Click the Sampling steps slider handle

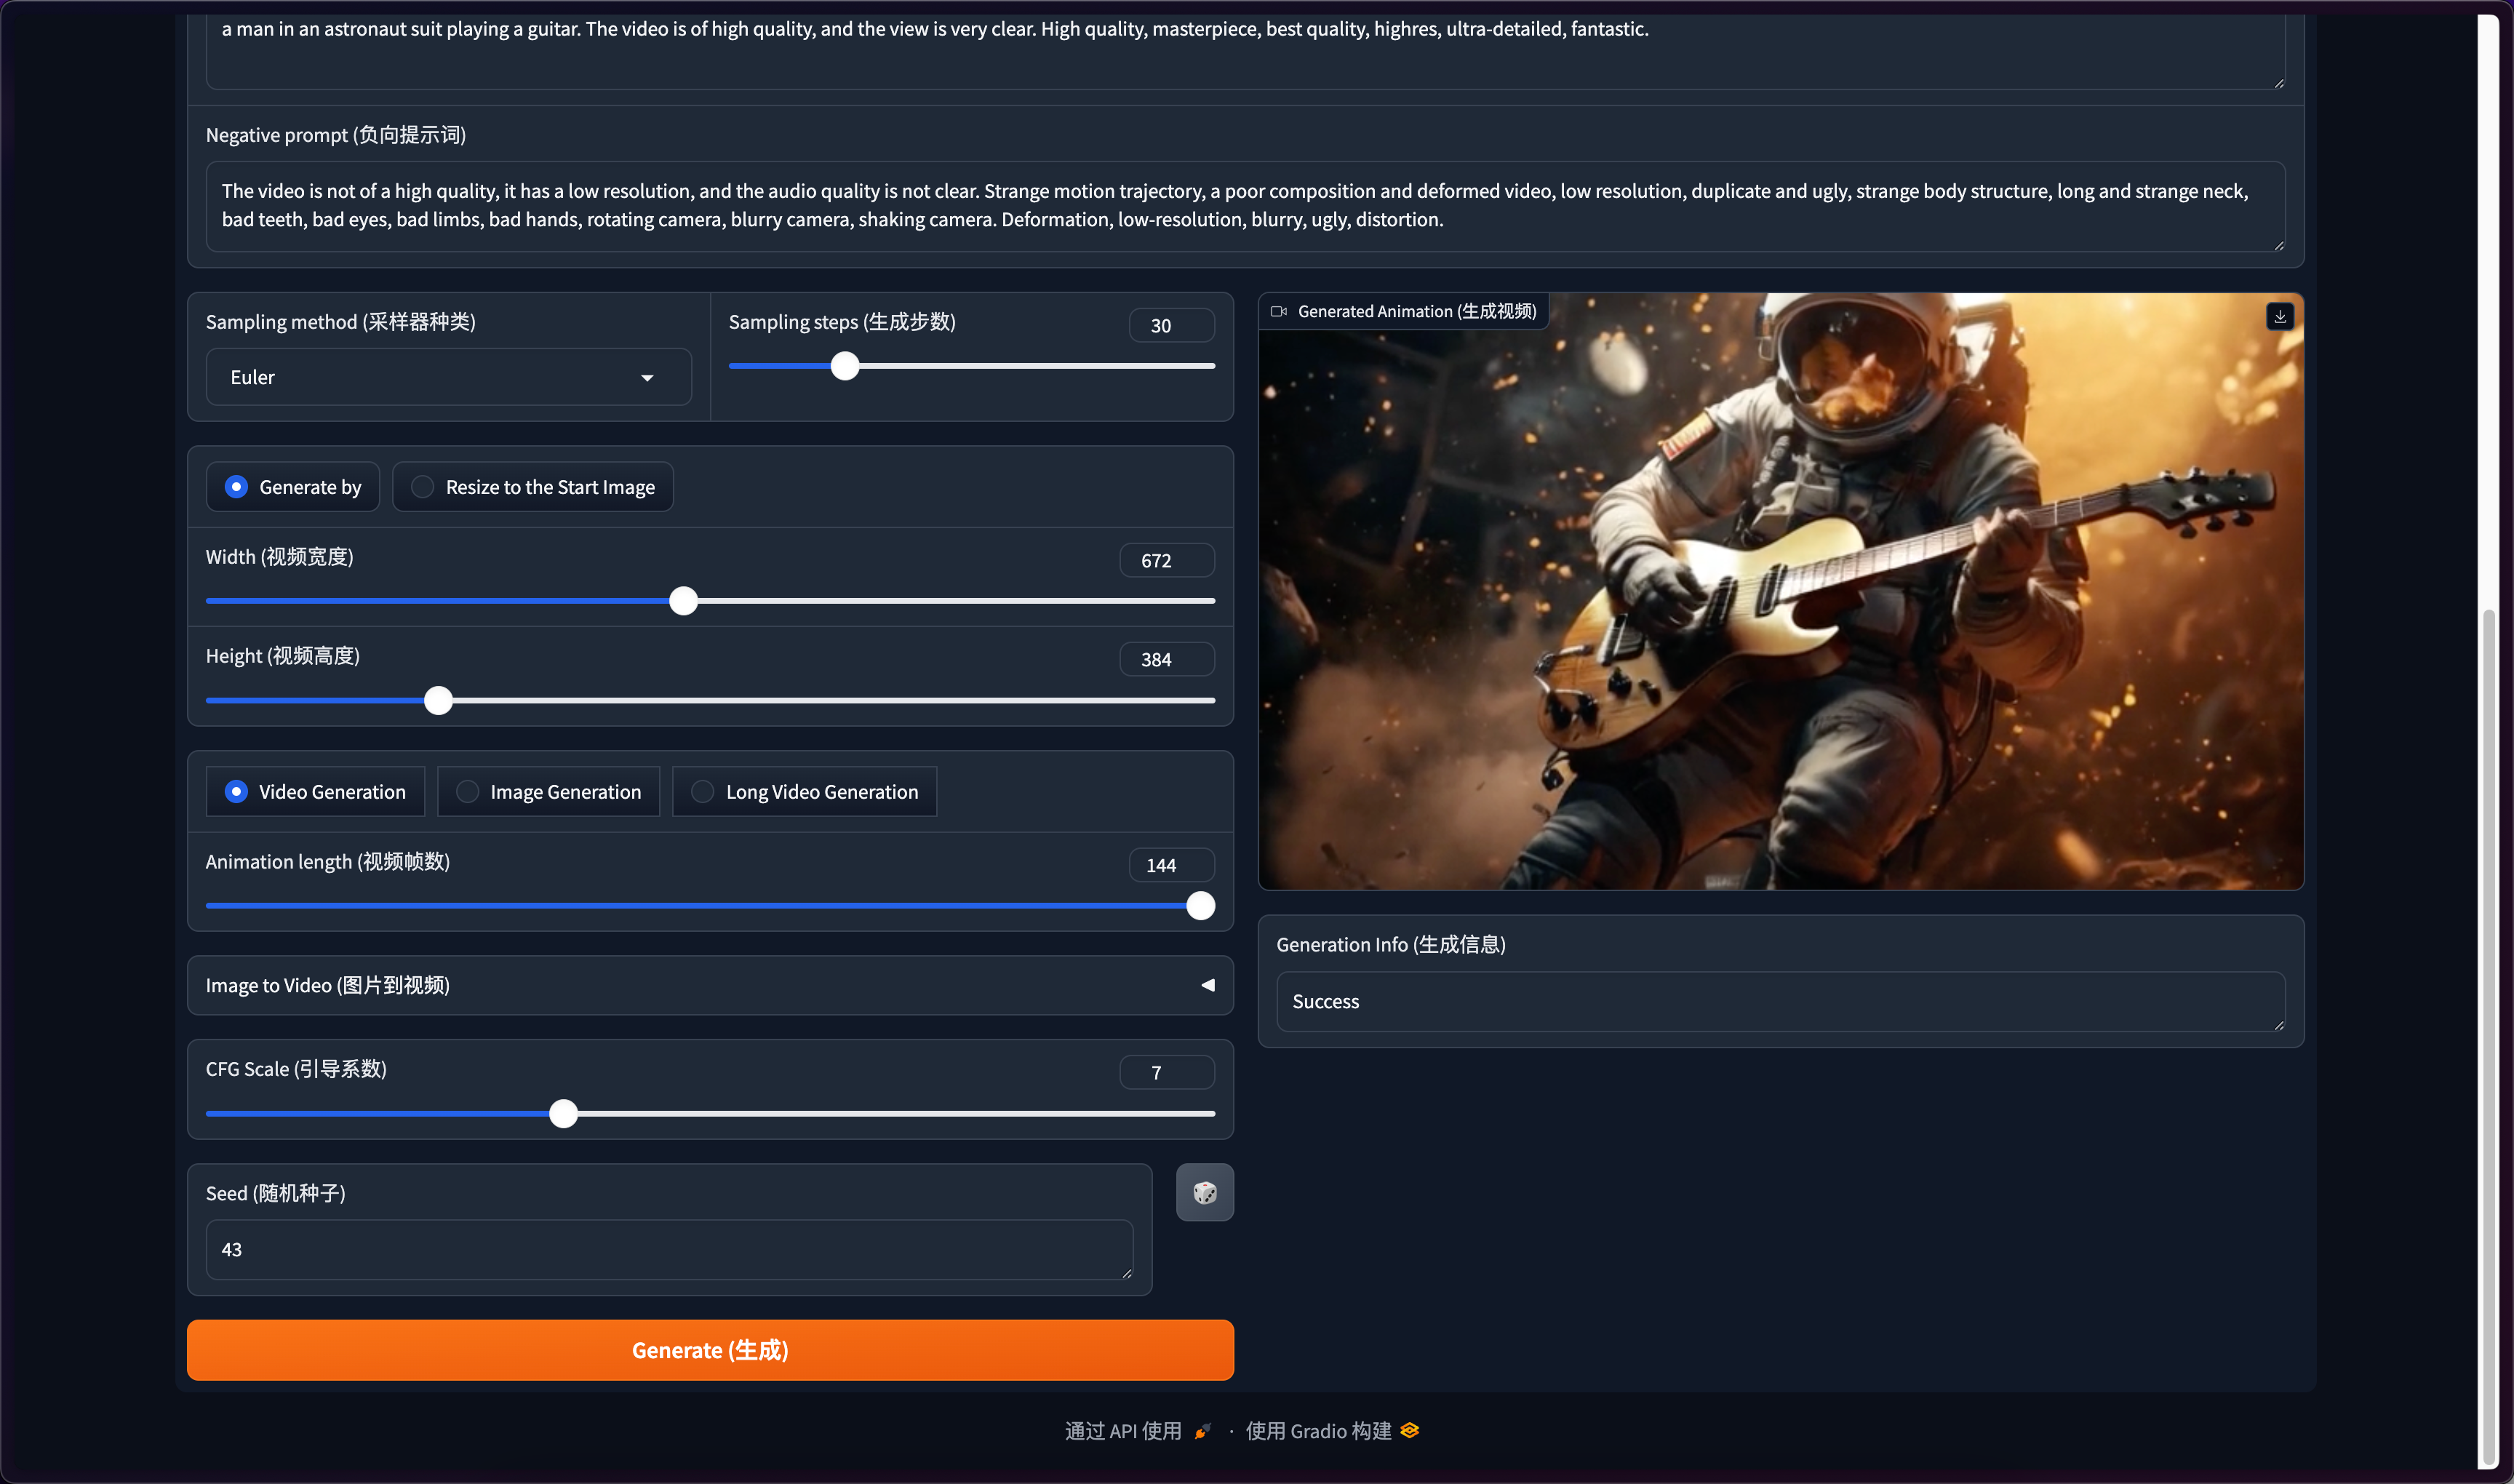[845, 366]
